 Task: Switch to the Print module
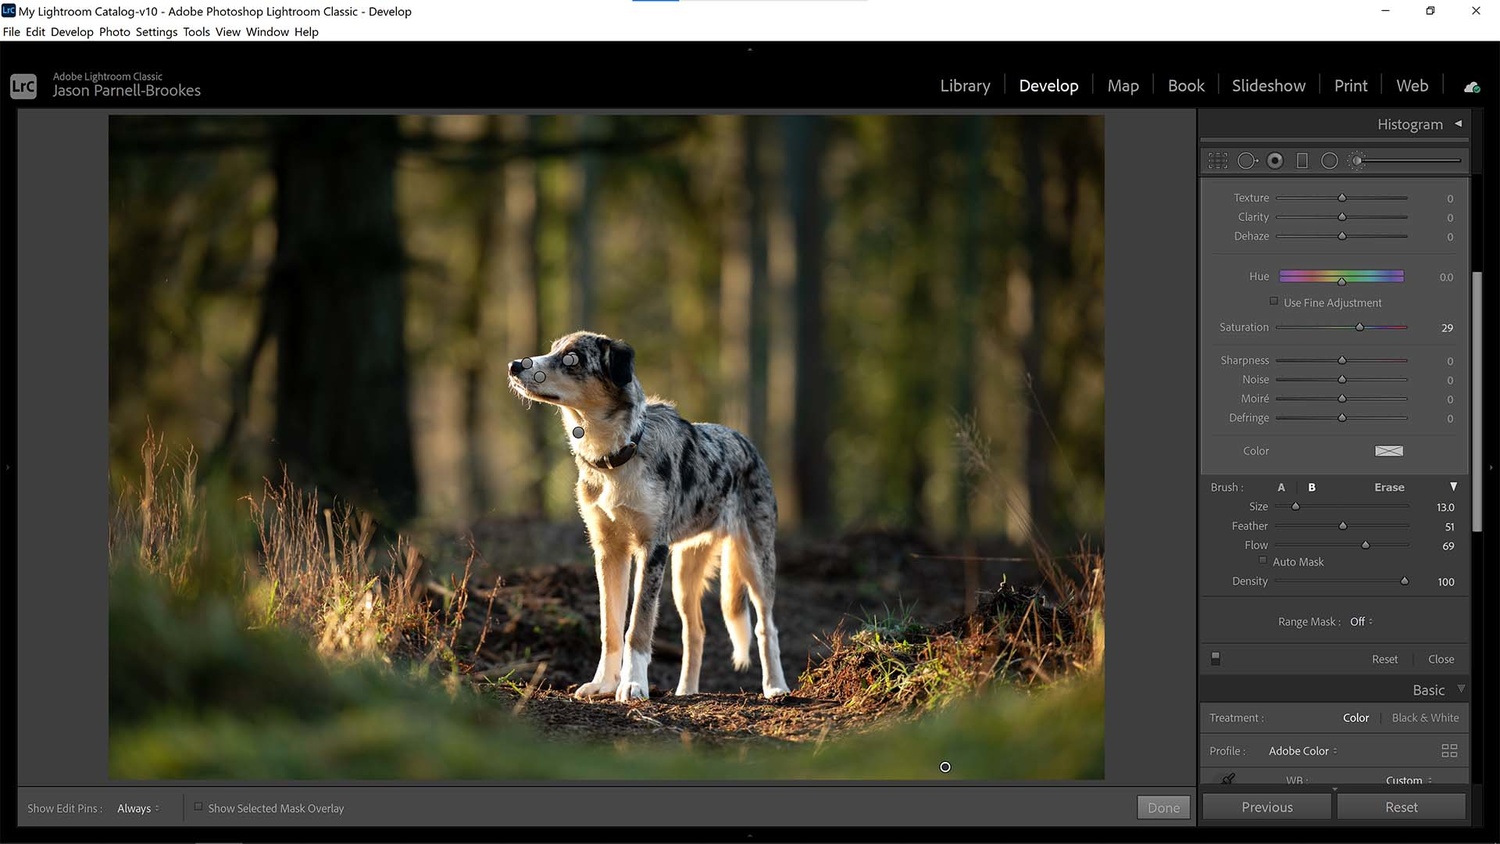point(1350,86)
